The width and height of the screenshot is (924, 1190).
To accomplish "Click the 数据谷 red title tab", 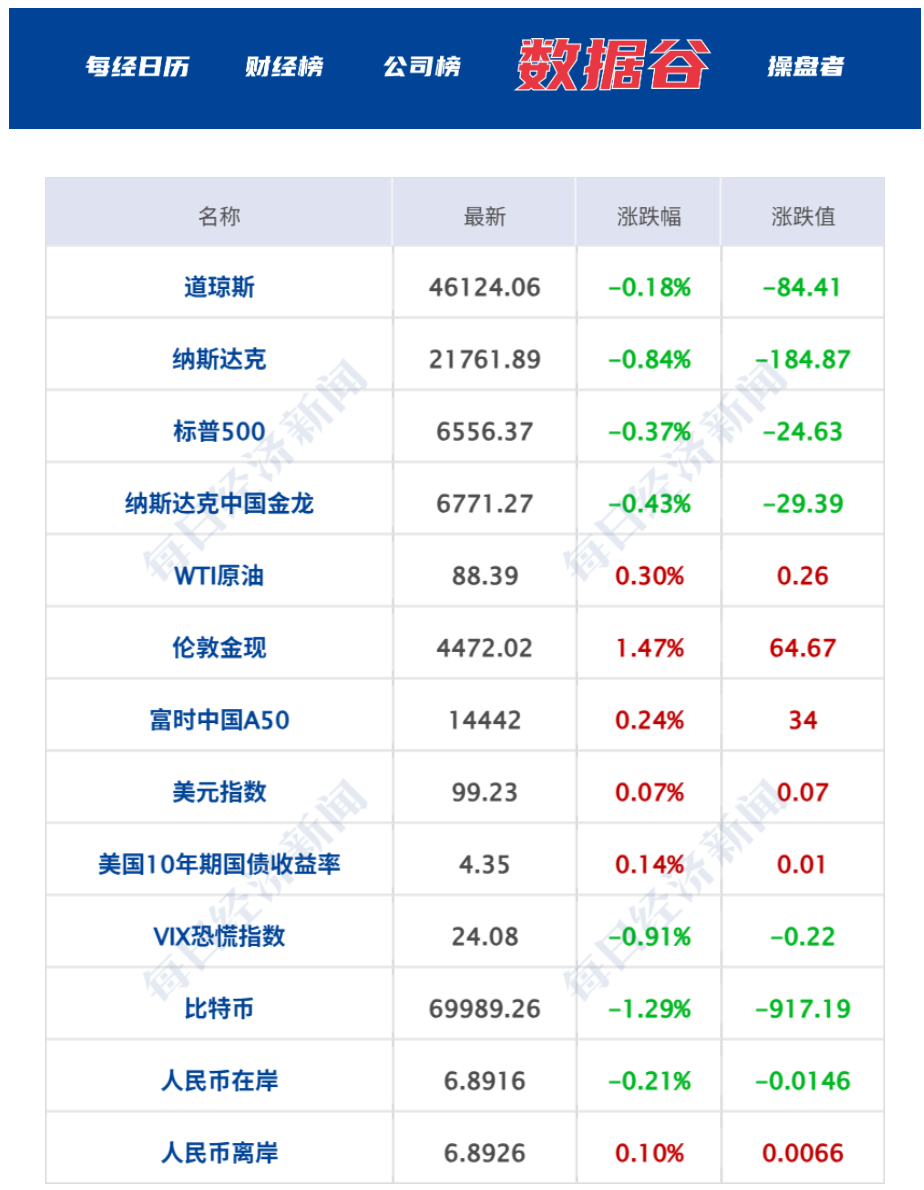I will coord(613,66).
